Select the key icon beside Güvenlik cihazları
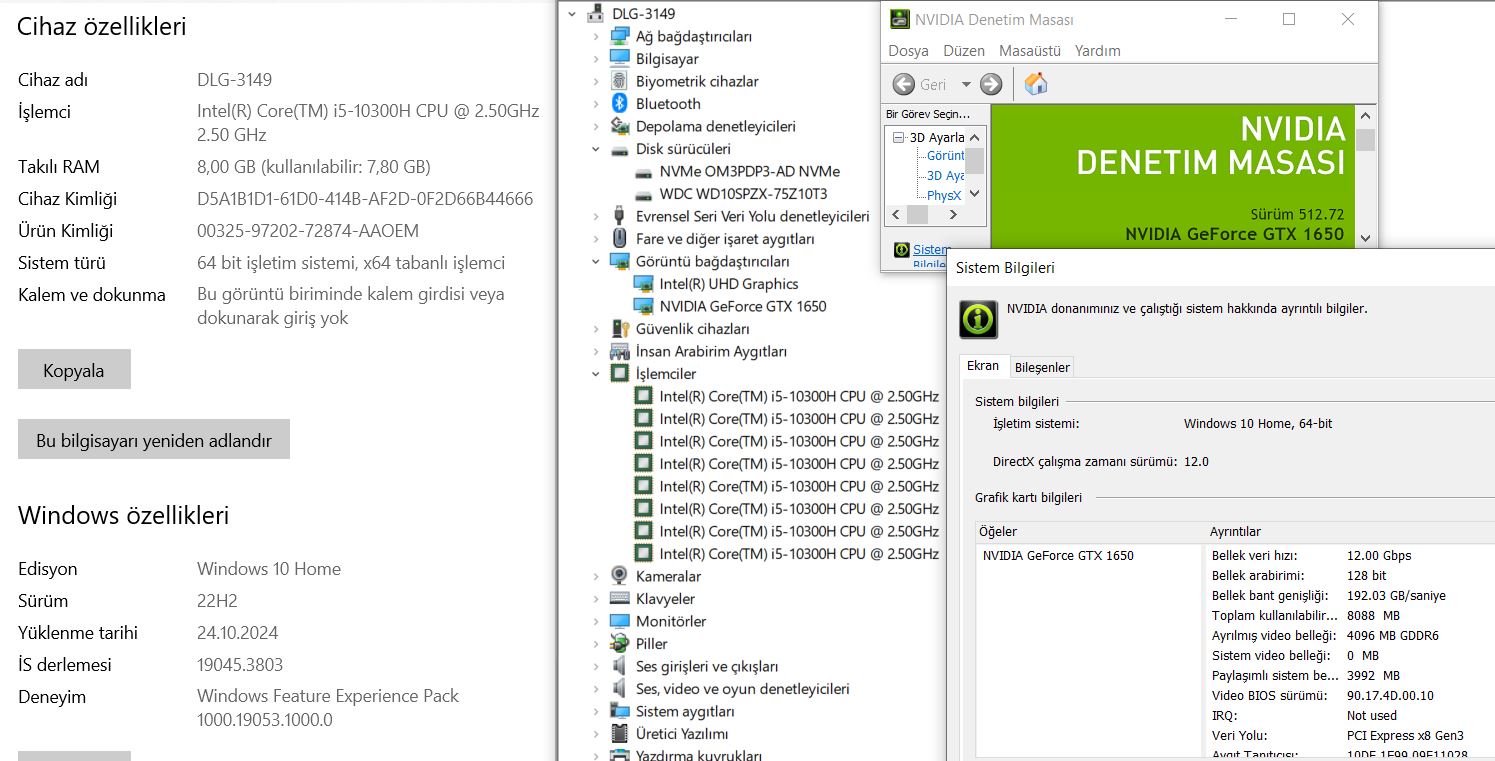1495x761 pixels. 620,329
